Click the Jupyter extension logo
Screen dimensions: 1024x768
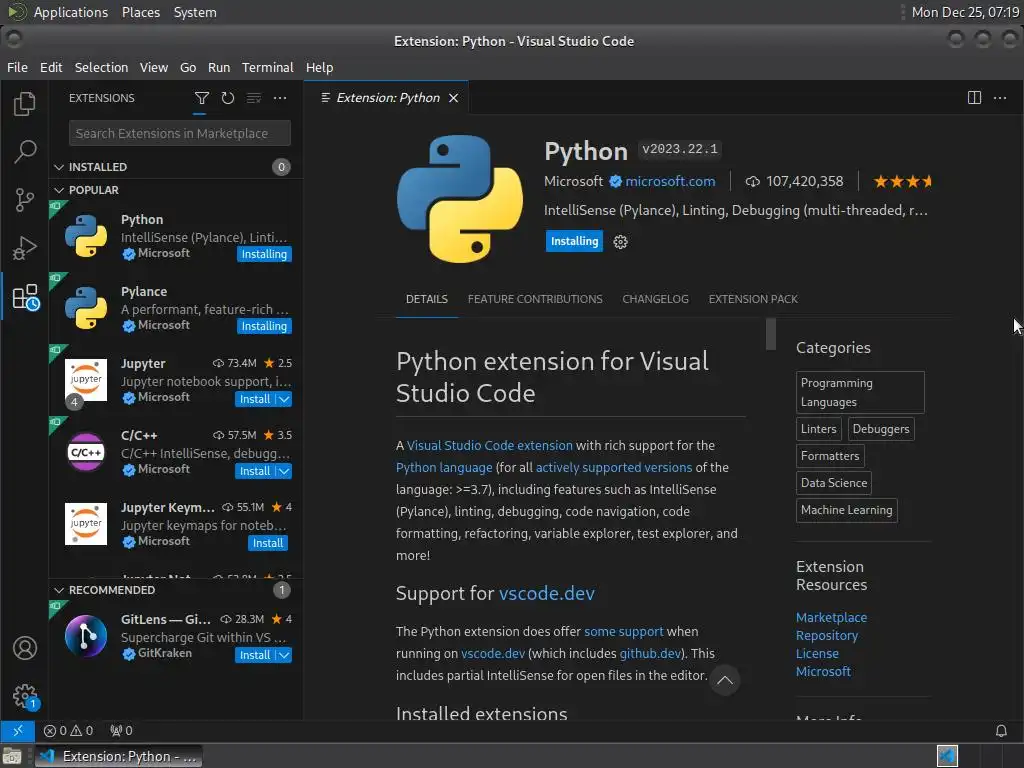click(x=86, y=379)
